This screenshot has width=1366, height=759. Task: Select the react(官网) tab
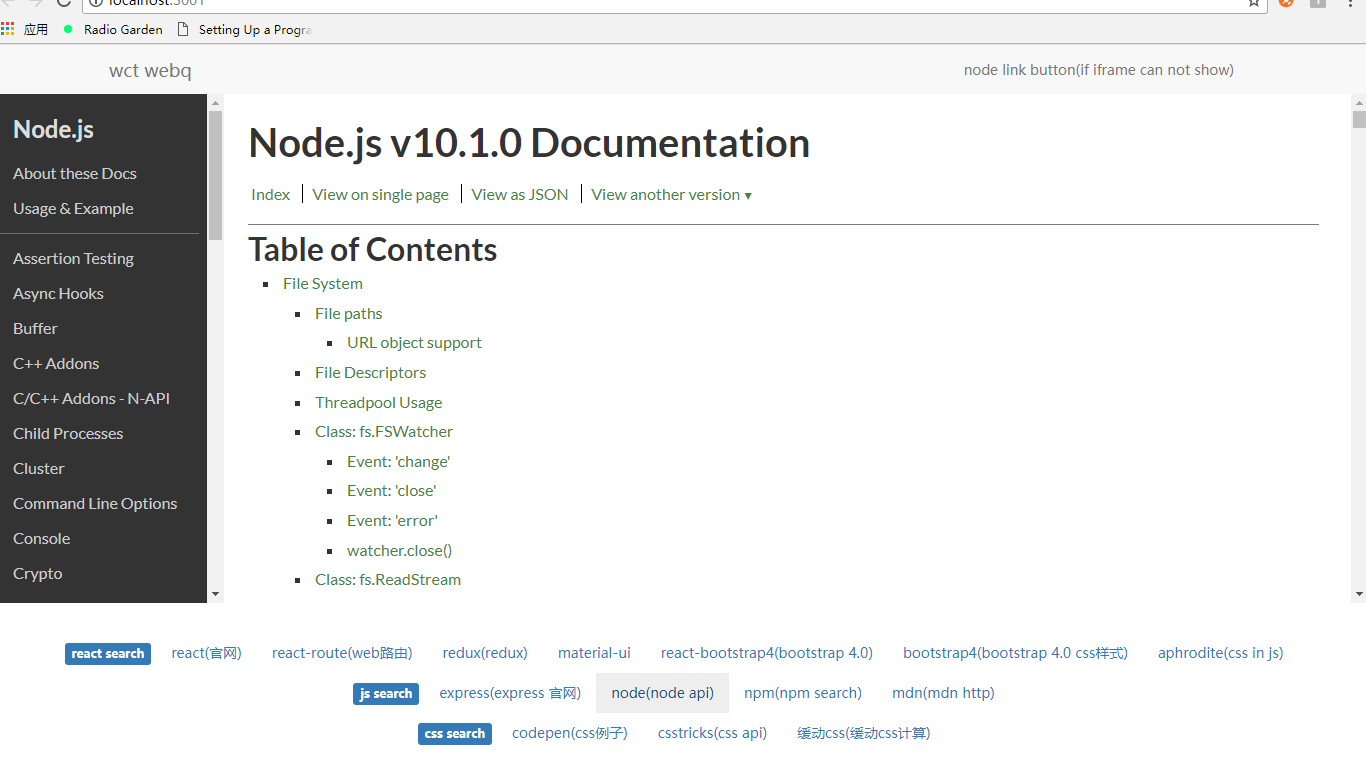[206, 653]
